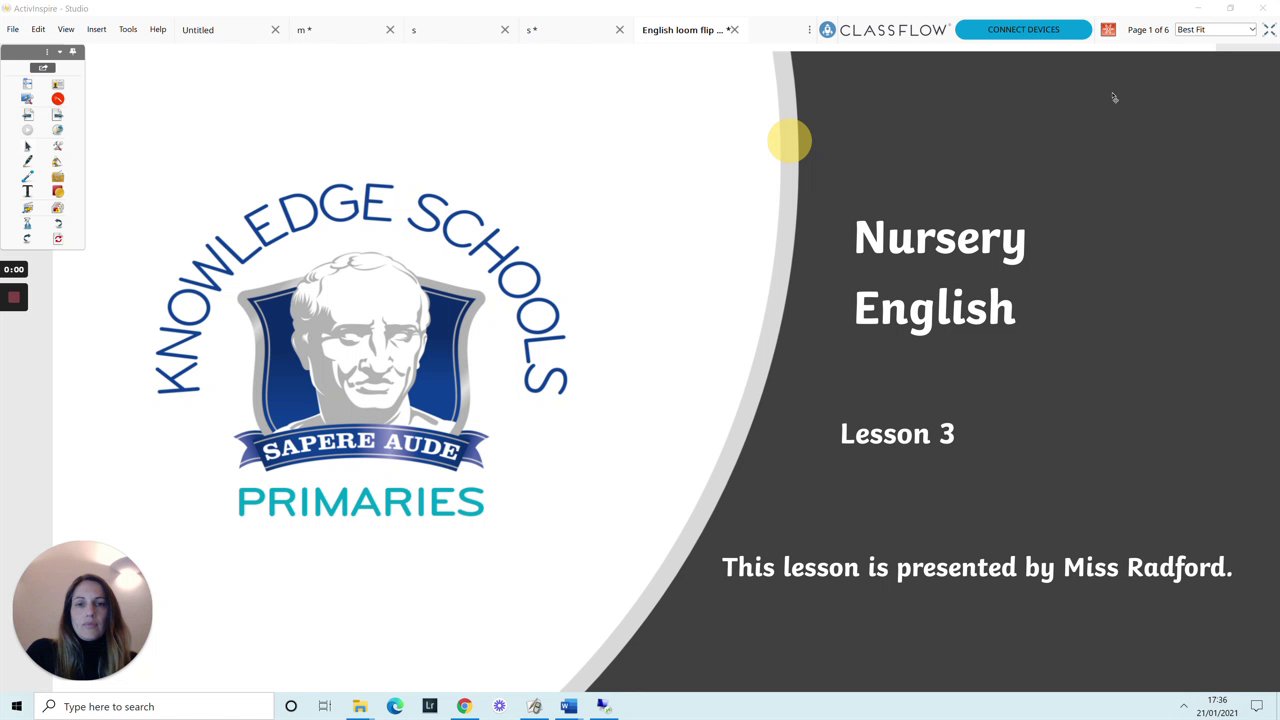This screenshot has height=720, width=1280.
Task: Click the 'Nursery' heading on the slide
Action: (x=940, y=240)
